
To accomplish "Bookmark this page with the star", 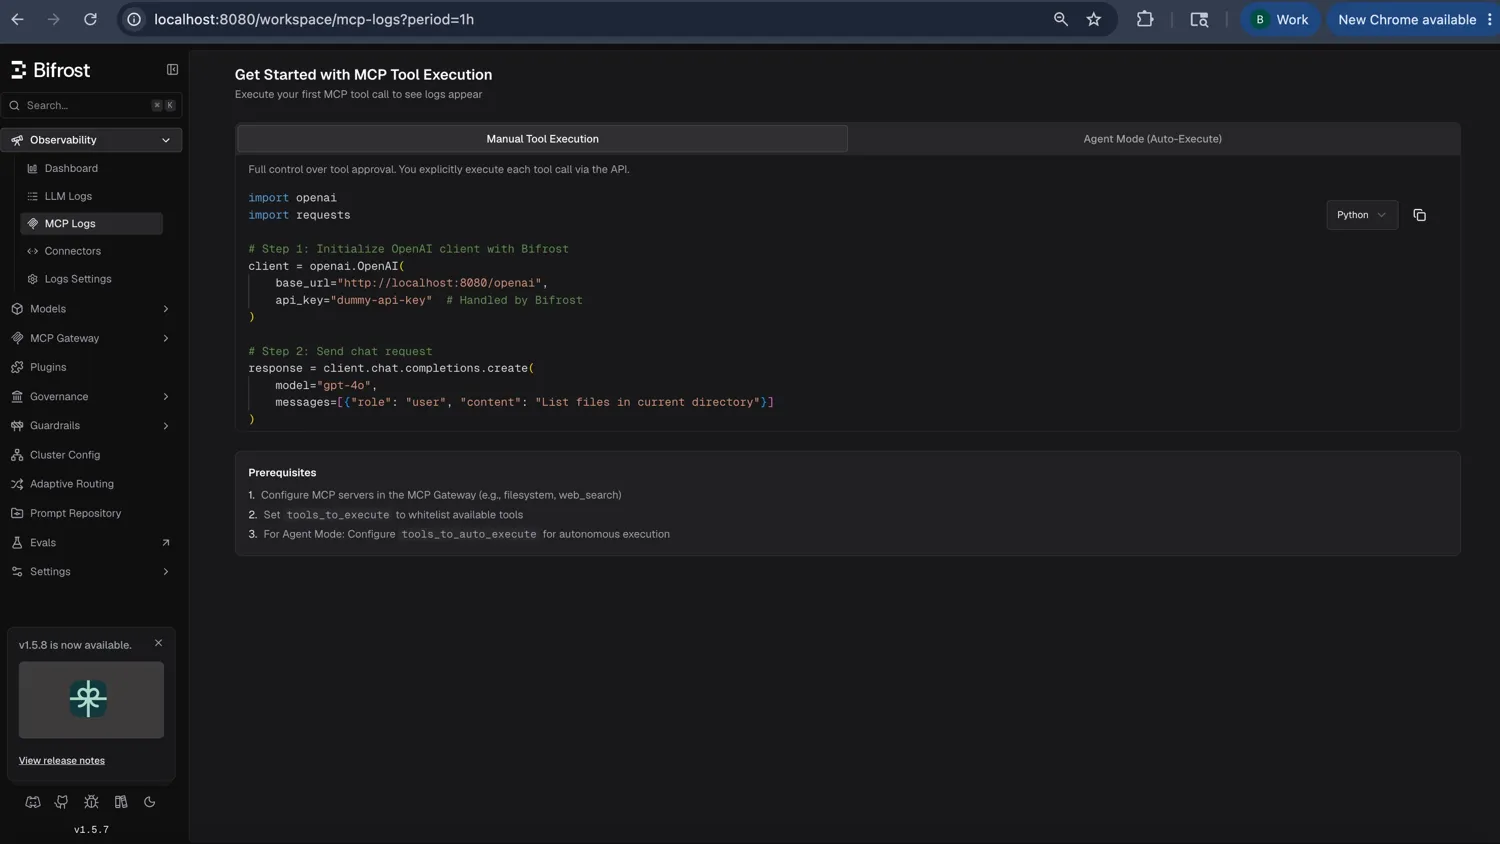I will tap(1094, 19).
